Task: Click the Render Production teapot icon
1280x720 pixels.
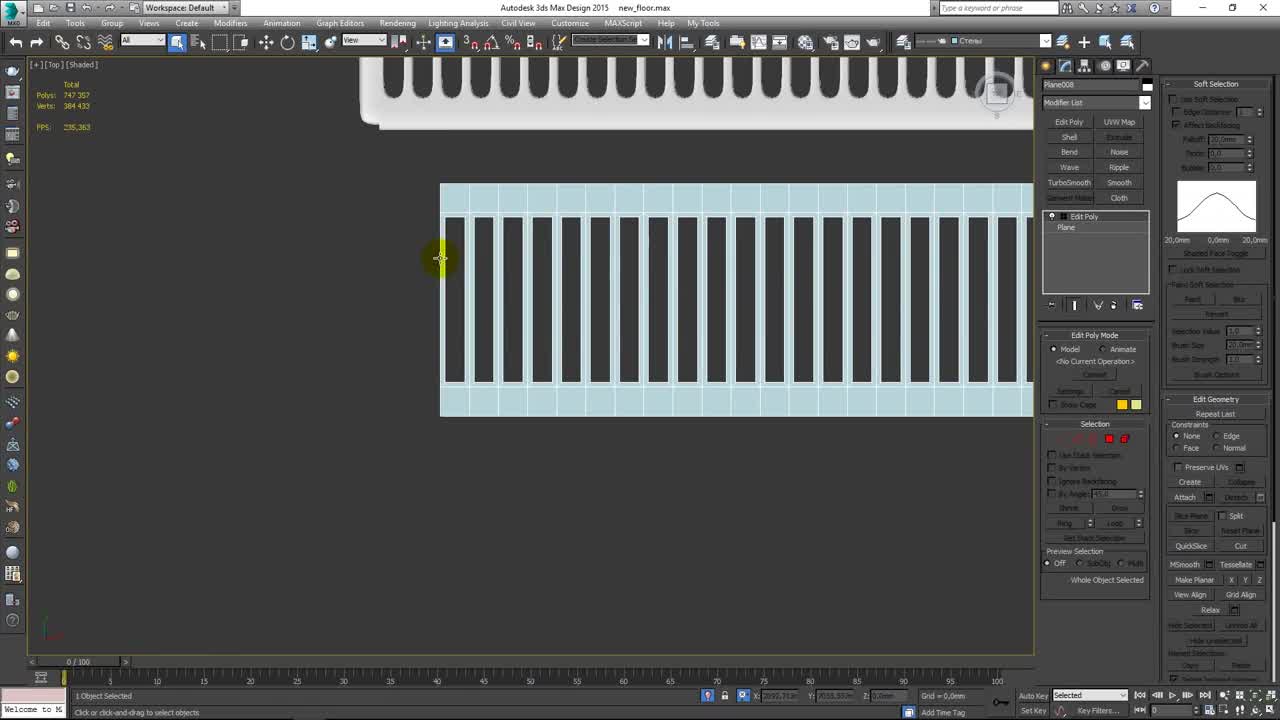Action: pyautogui.click(x=875, y=42)
